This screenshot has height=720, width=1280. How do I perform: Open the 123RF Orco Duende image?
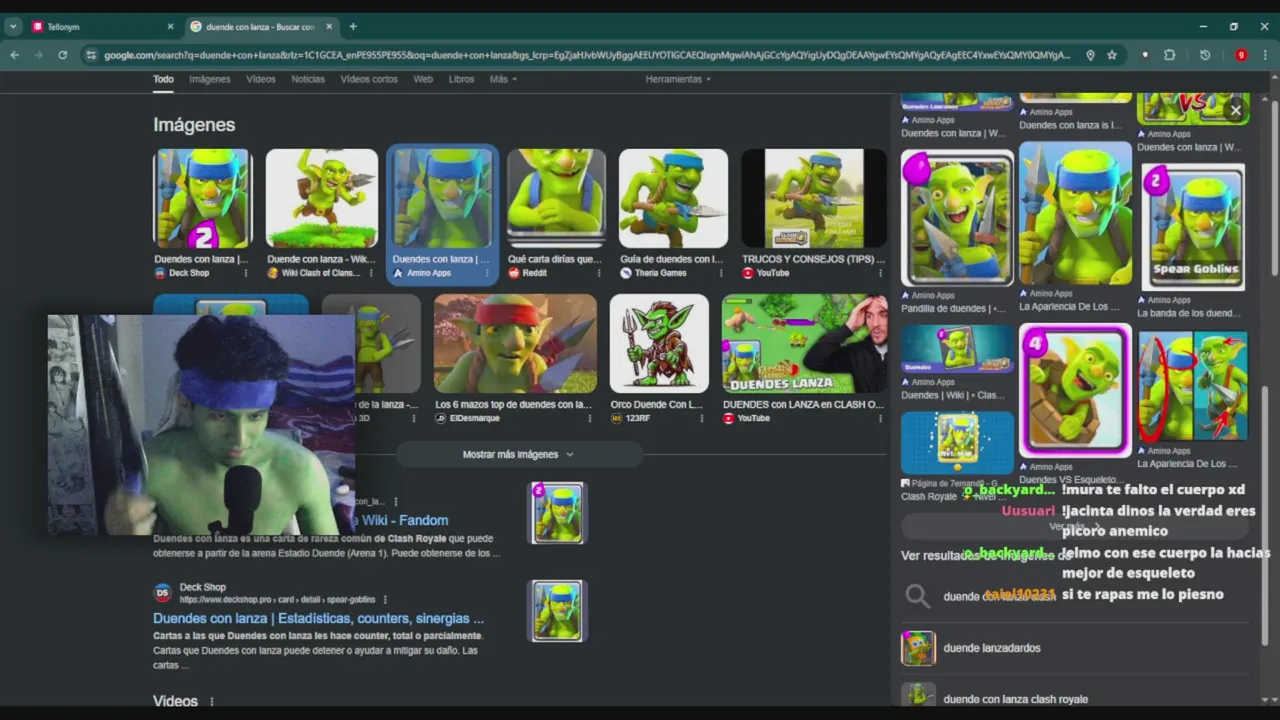coord(659,343)
